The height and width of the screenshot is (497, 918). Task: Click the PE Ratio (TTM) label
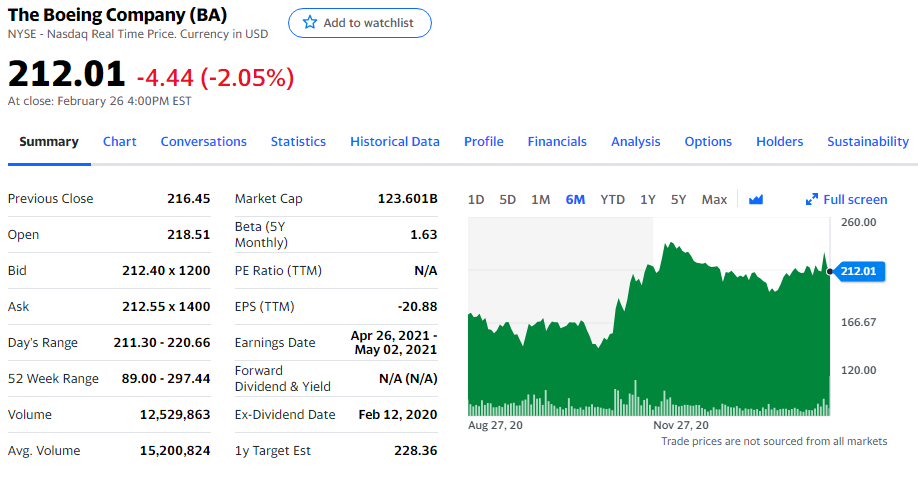278,270
